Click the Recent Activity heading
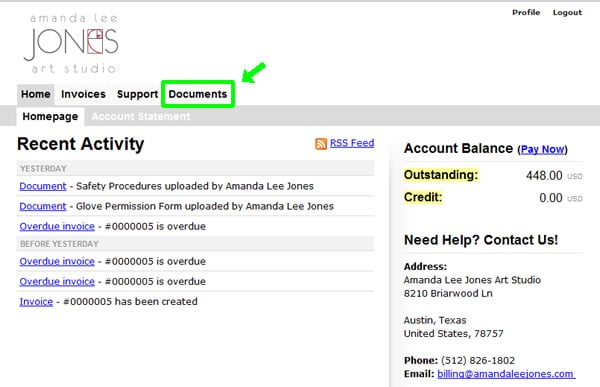Screen dimensions: 600x387 [x=81, y=144]
